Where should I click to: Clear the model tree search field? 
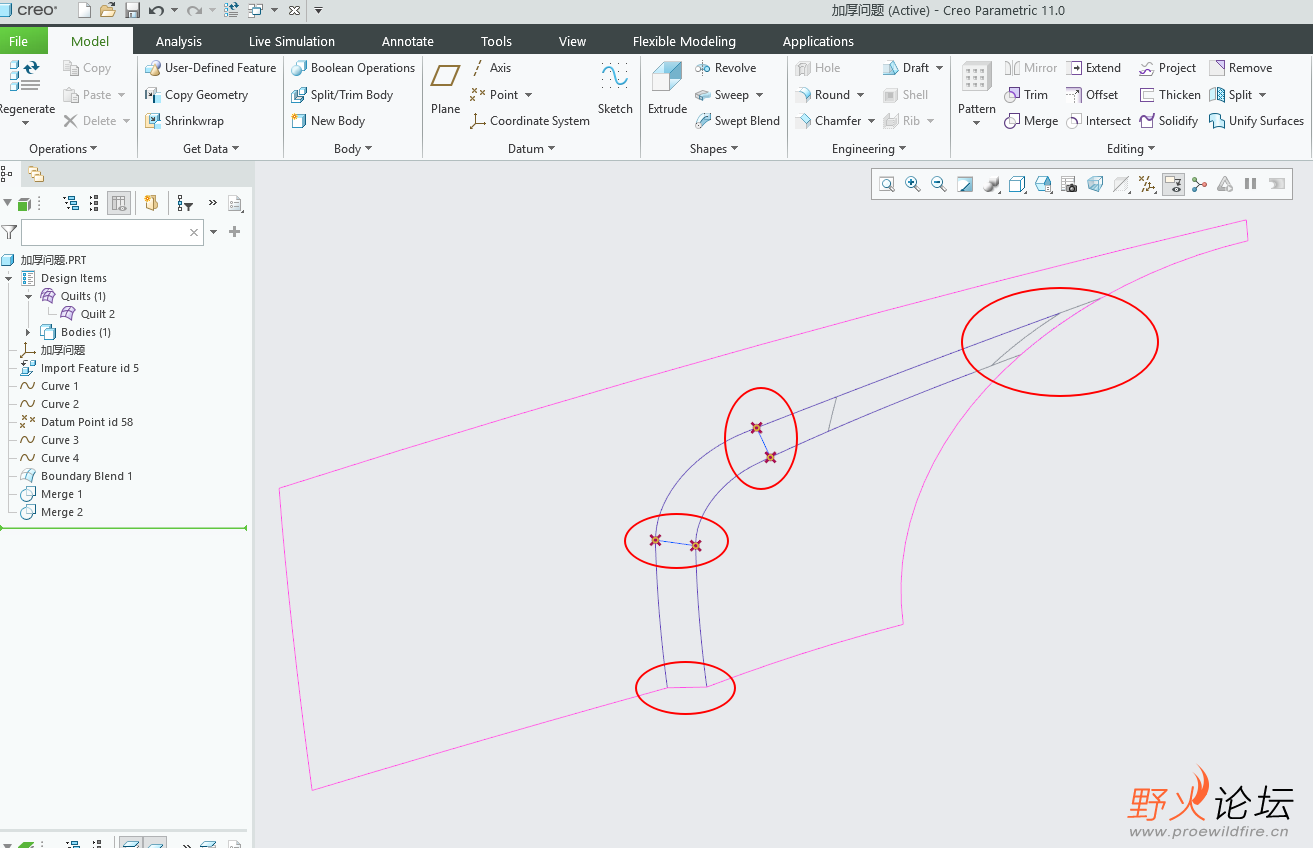[194, 232]
